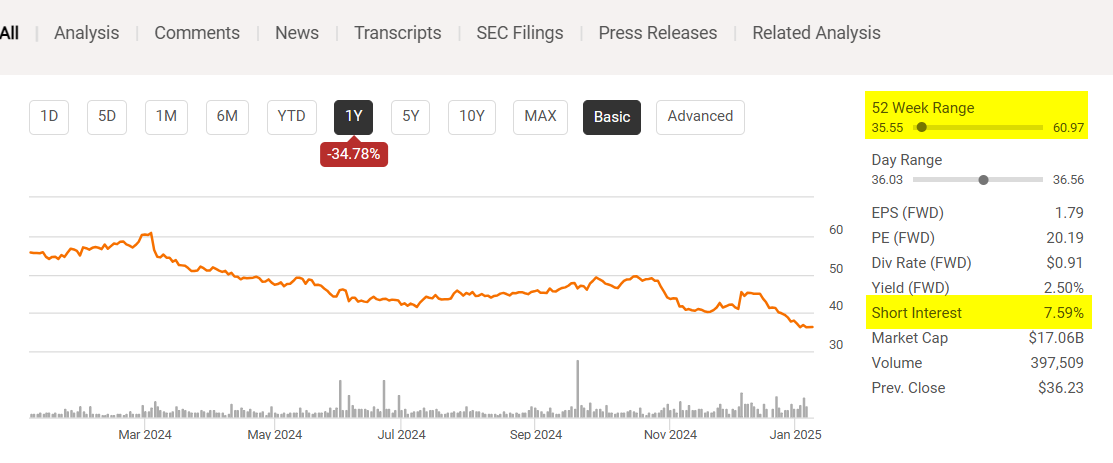Choose the 1M chart period
The height and width of the screenshot is (463, 1113).
click(x=166, y=116)
